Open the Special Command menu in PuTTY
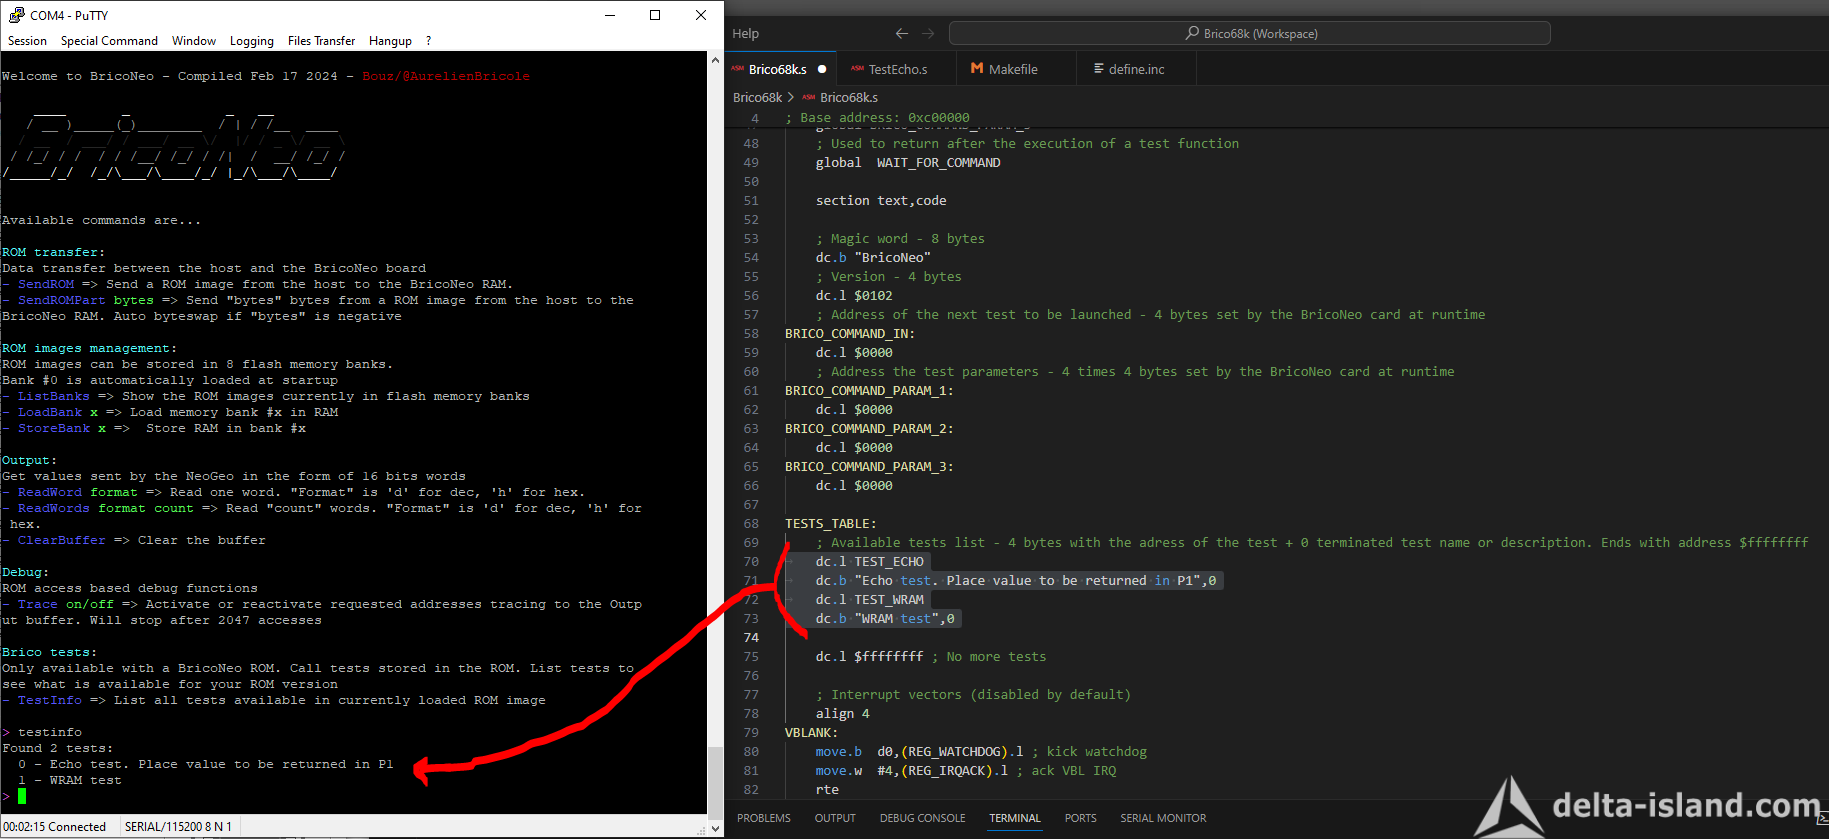1829x839 pixels. 109,41
